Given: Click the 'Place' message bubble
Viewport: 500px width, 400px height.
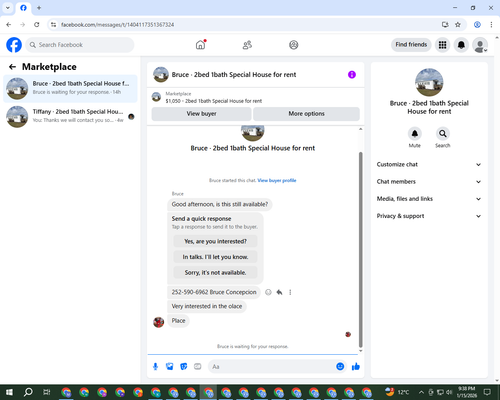Looking at the screenshot, I should (178, 321).
